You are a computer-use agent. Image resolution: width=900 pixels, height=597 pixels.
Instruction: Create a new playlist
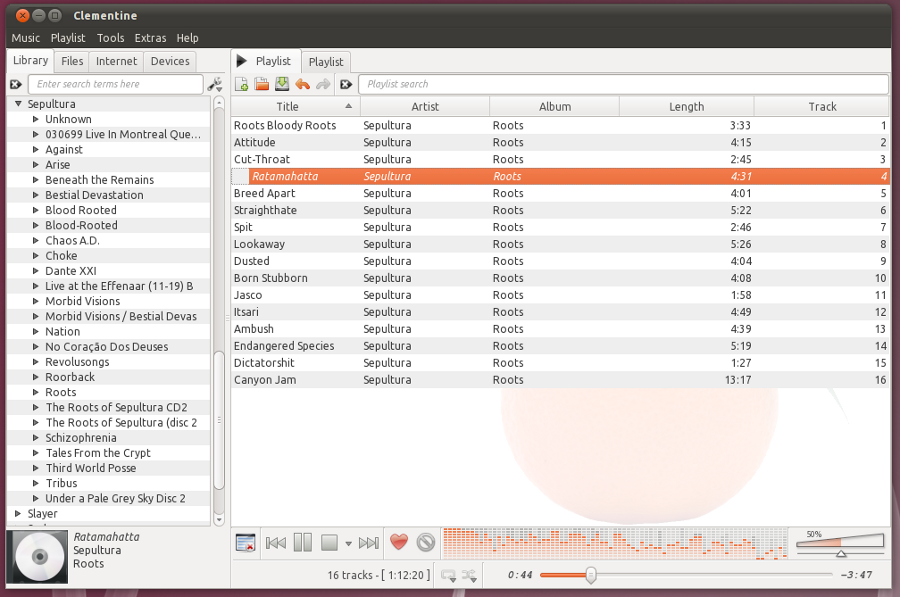coord(241,84)
